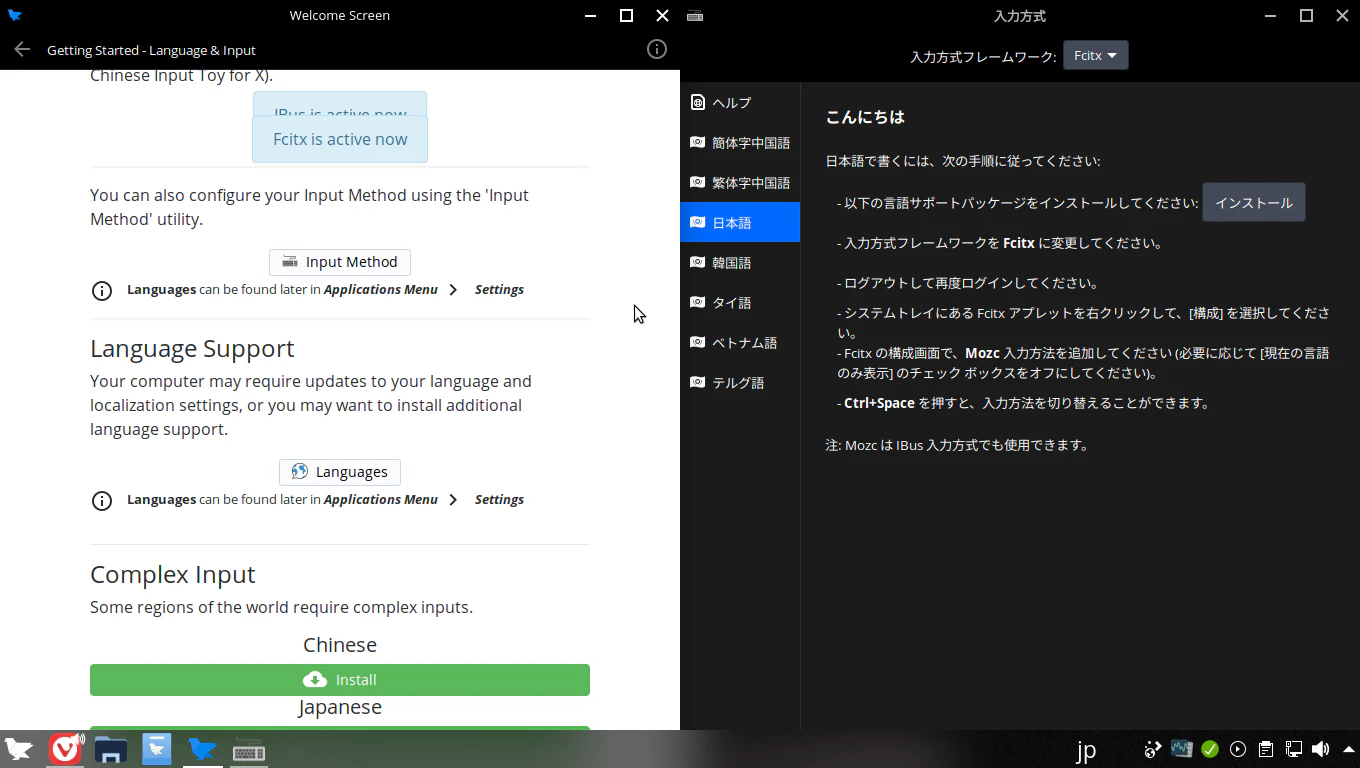Launch Vivaldi browser from the taskbar
The image size is (1360, 768).
[x=66, y=749]
